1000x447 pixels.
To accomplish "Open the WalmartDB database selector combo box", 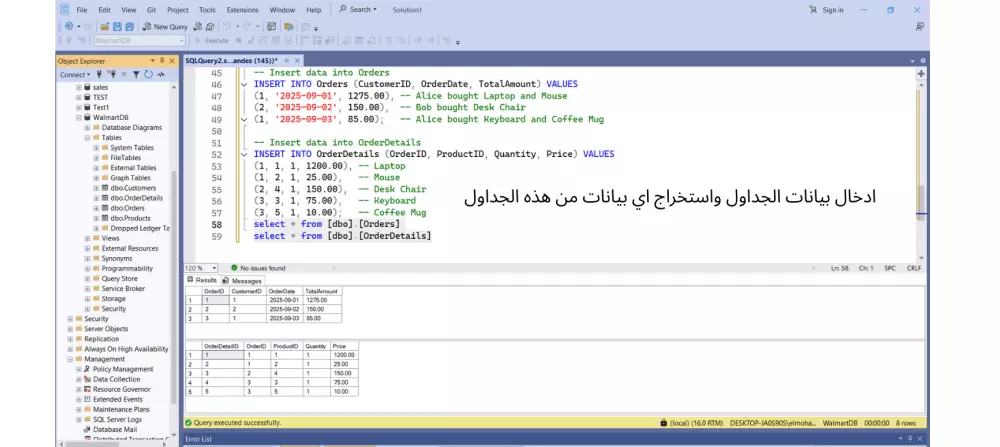I will [140, 41].
